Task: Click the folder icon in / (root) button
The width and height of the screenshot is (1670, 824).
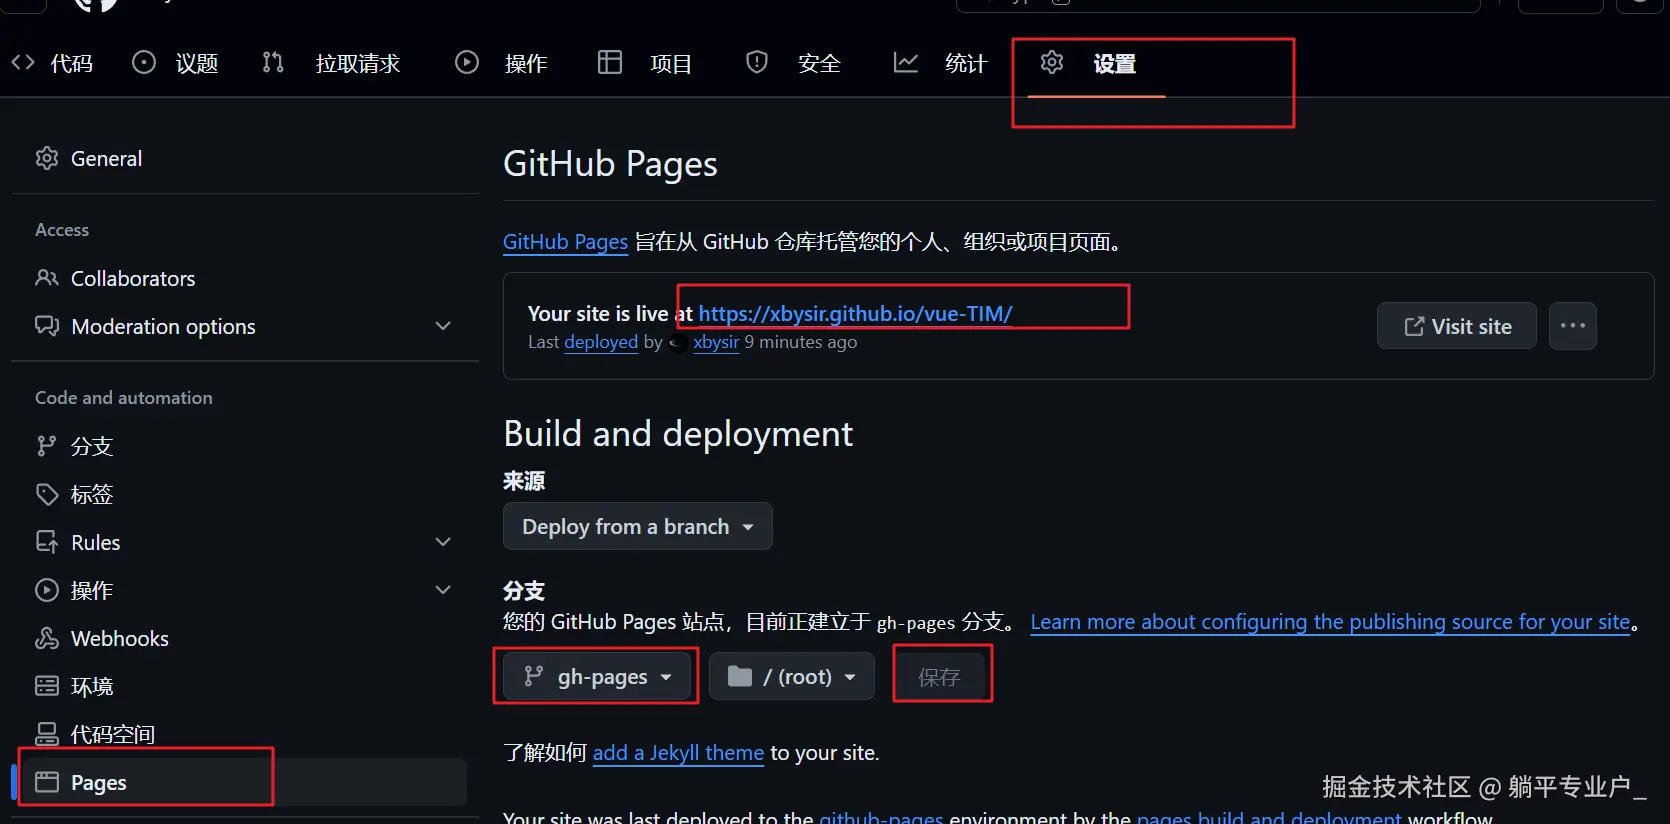Action: [x=740, y=677]
